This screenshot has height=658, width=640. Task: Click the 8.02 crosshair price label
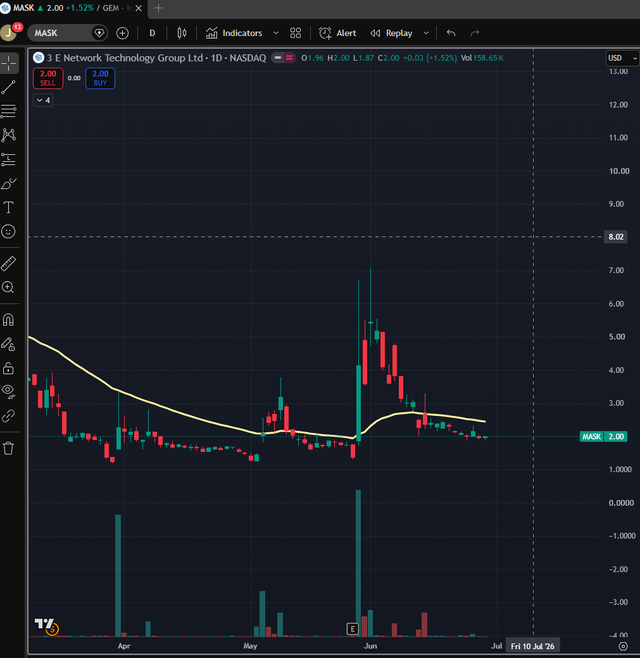pyautogui.click(x=616, y=237)
